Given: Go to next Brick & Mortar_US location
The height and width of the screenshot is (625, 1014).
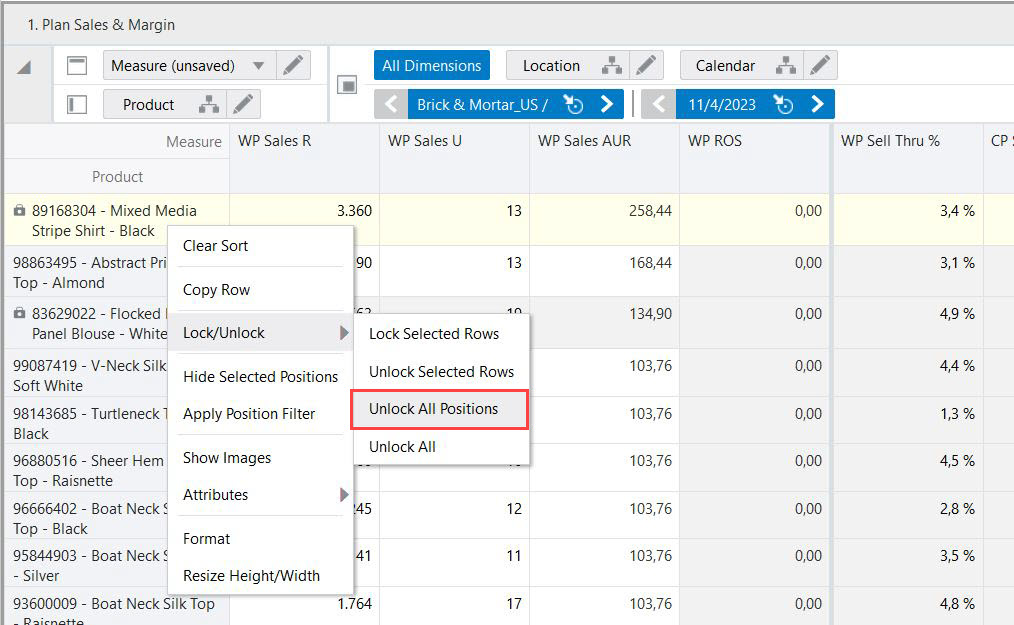Looking at the screenshot, I should click(607, 104).
